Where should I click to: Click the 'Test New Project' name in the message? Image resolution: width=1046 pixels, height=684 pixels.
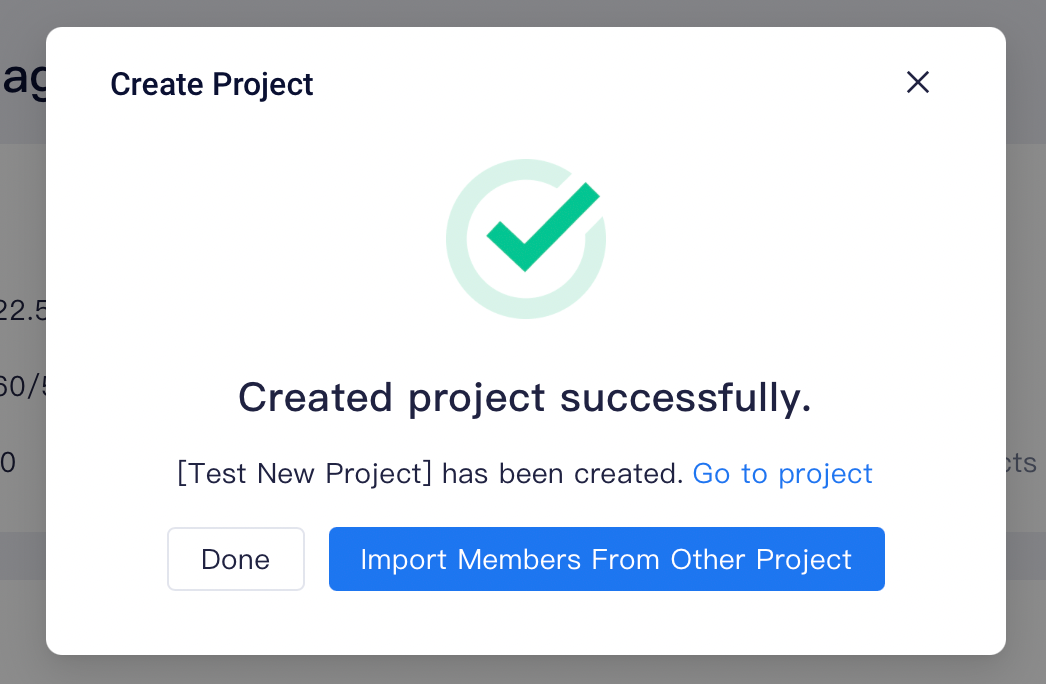click(x=306, y=474)
